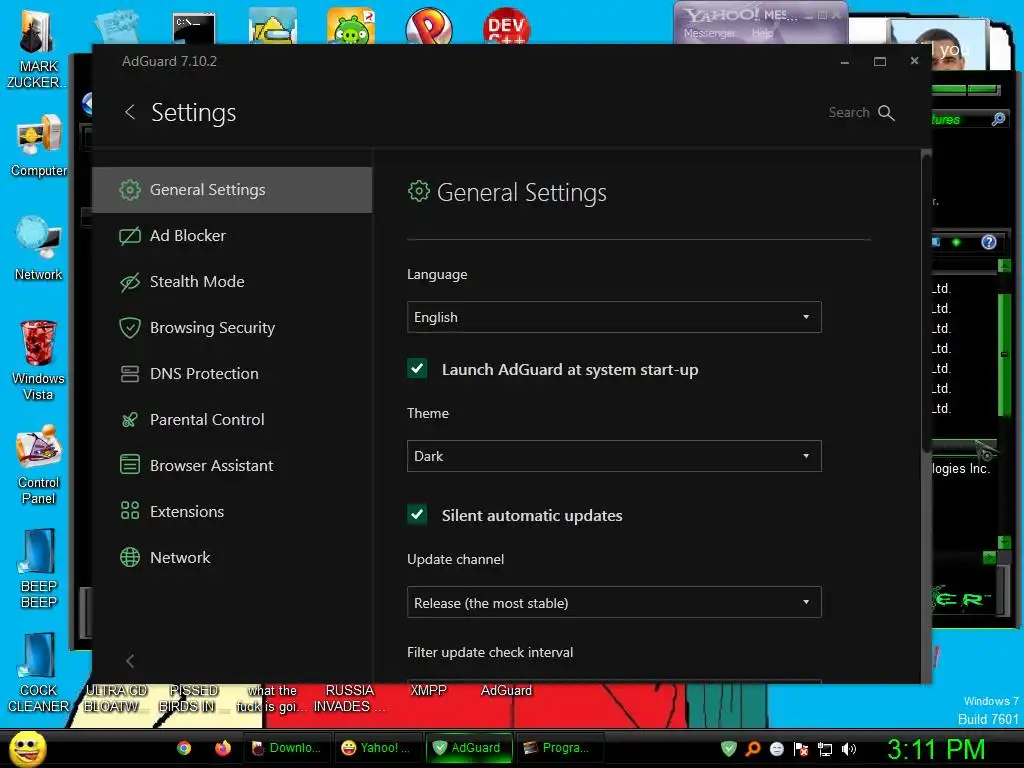Click the Network globe icon in sidebar
The image size is (1024, 768).
pyautogui.click(x=130, y=557)
